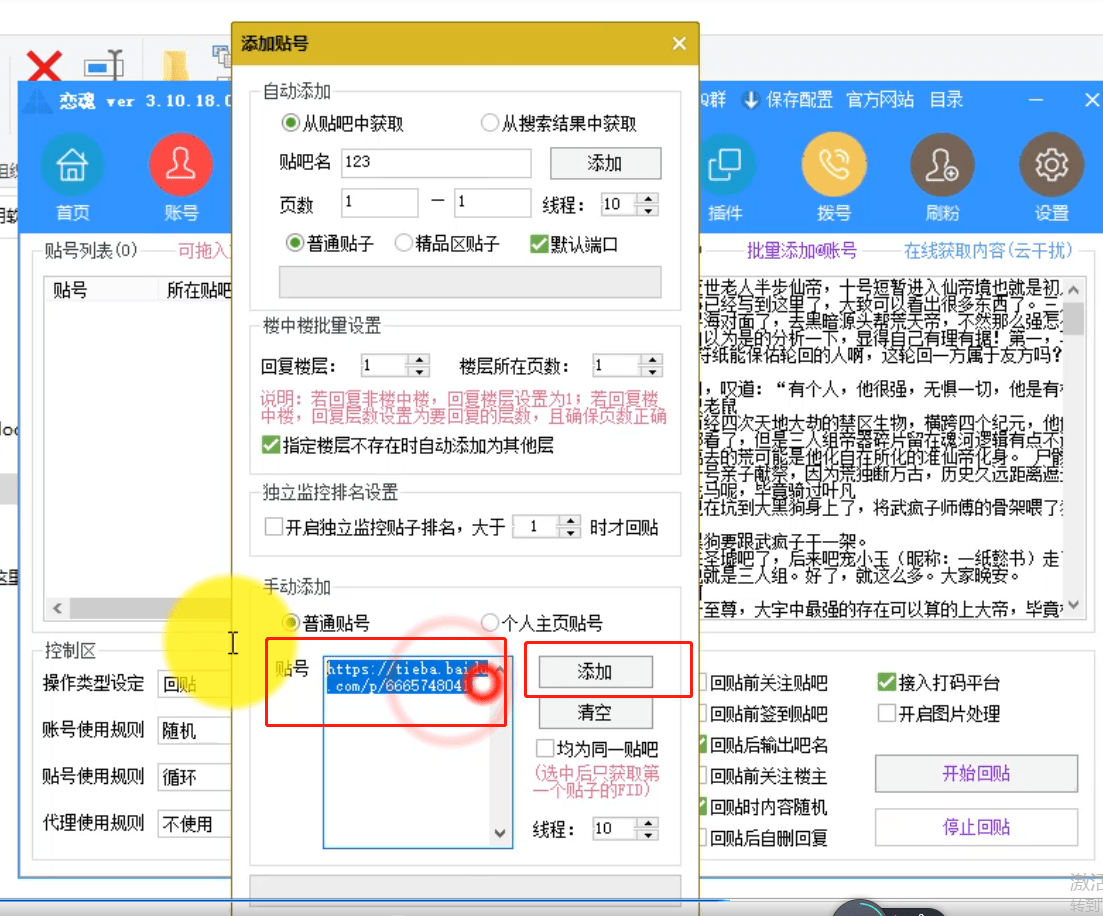Screen dimensions: 1103x916
Task: Select 从搜索结果中获取 radio option
Action: tap(490, 123)
